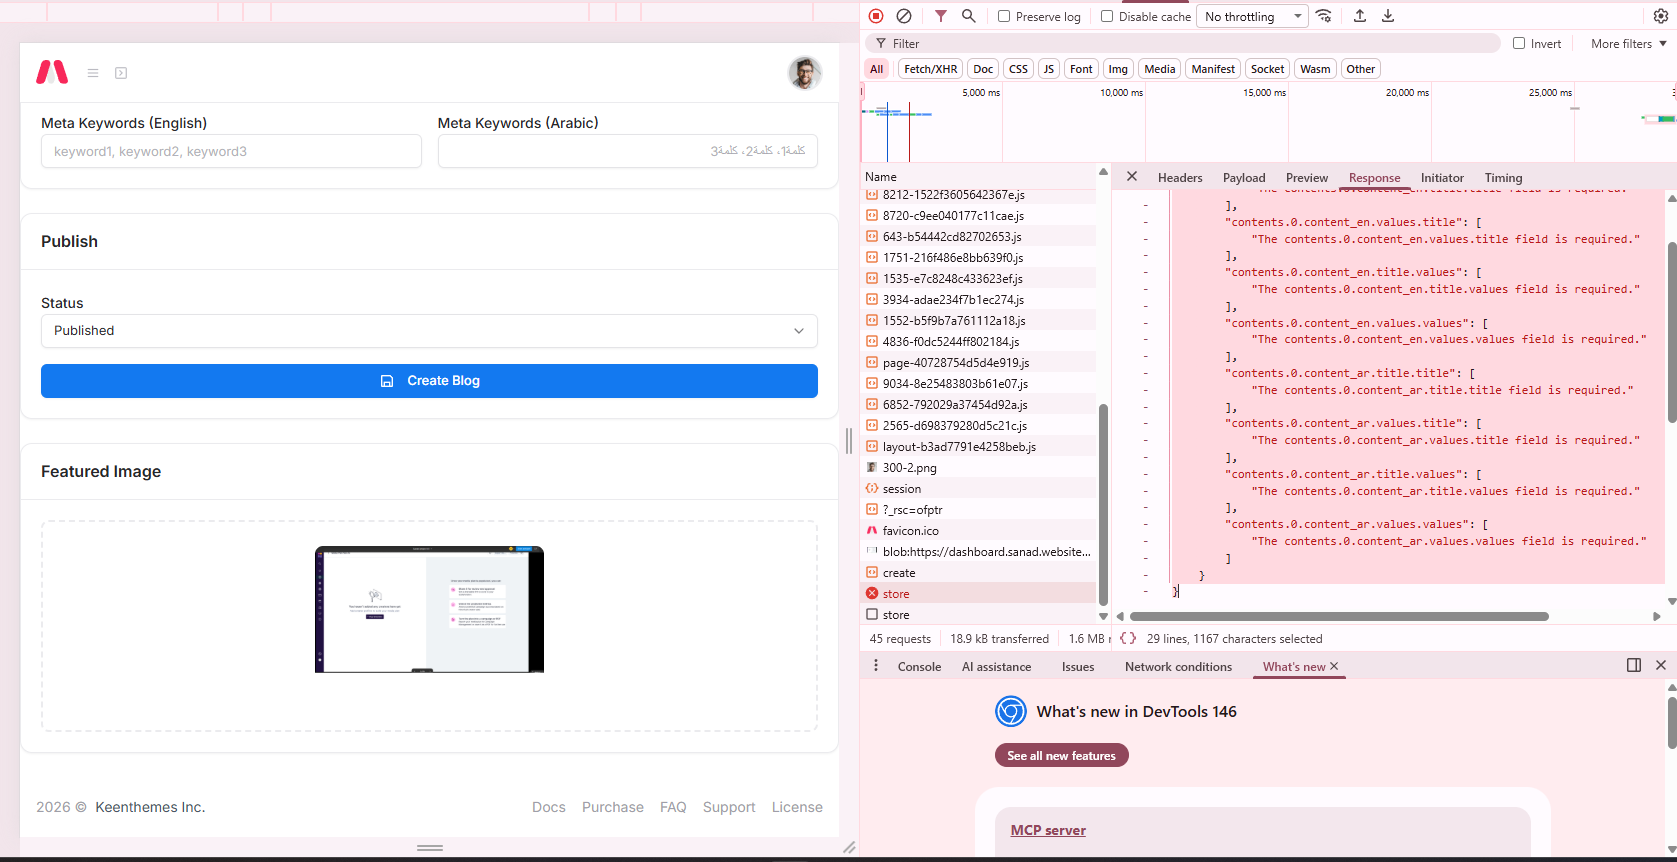Open the No throttling dropdown

(x=1252, y=16)
